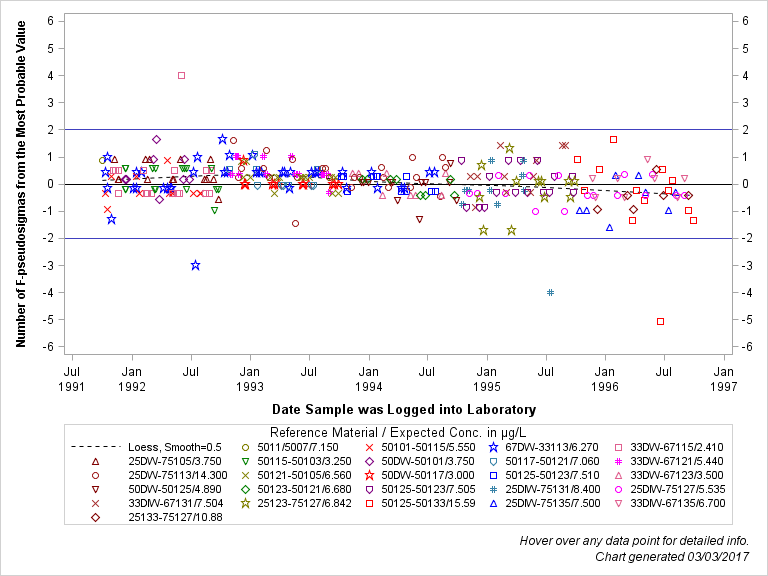This screenshot has width=768, height=576.
Task: Click the triangle marker for 25DW-75105/3.750 in legend
Action: click(96, 461)
